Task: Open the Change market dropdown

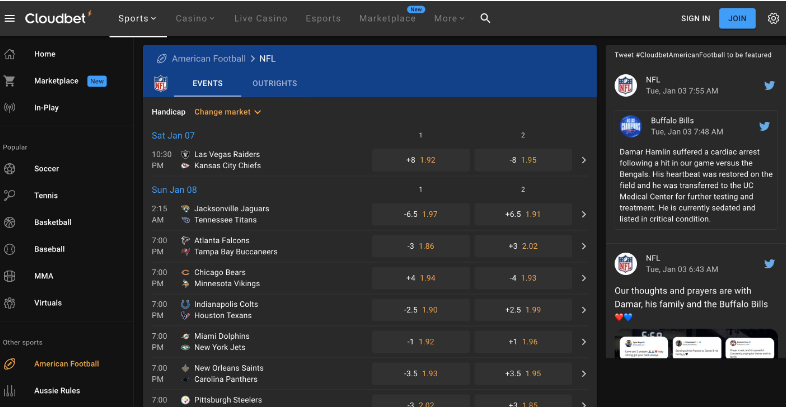Action: (x=228, y=112)
